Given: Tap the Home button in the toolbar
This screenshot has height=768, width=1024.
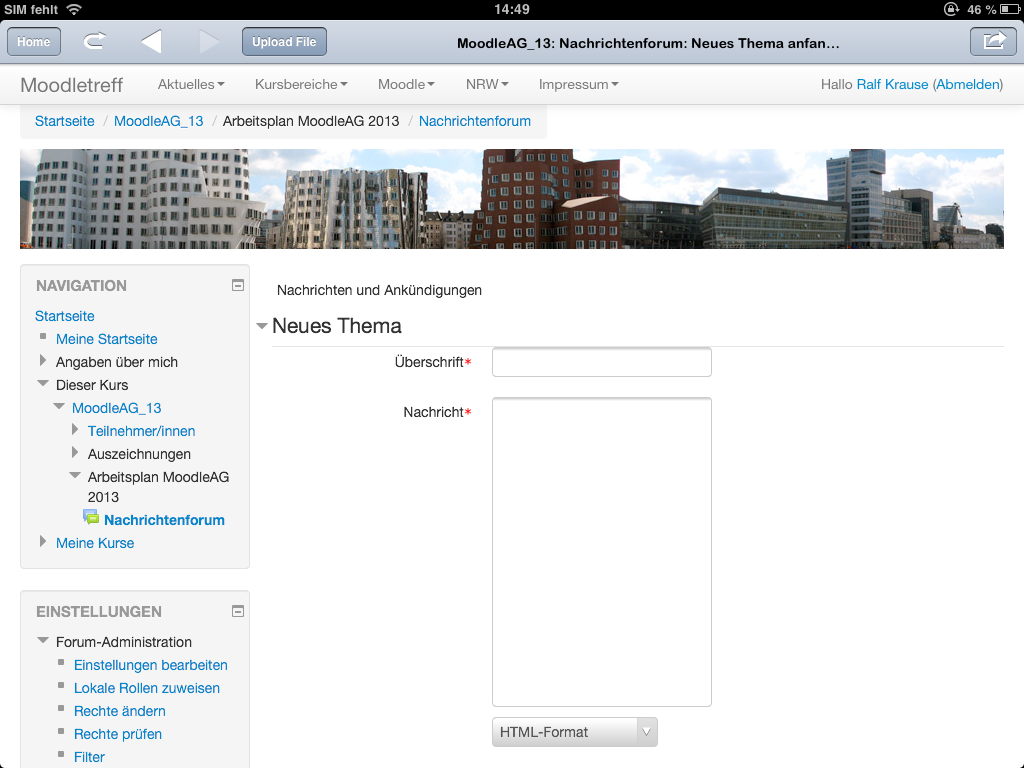Looking at the screenshot, I should (34, 42).
